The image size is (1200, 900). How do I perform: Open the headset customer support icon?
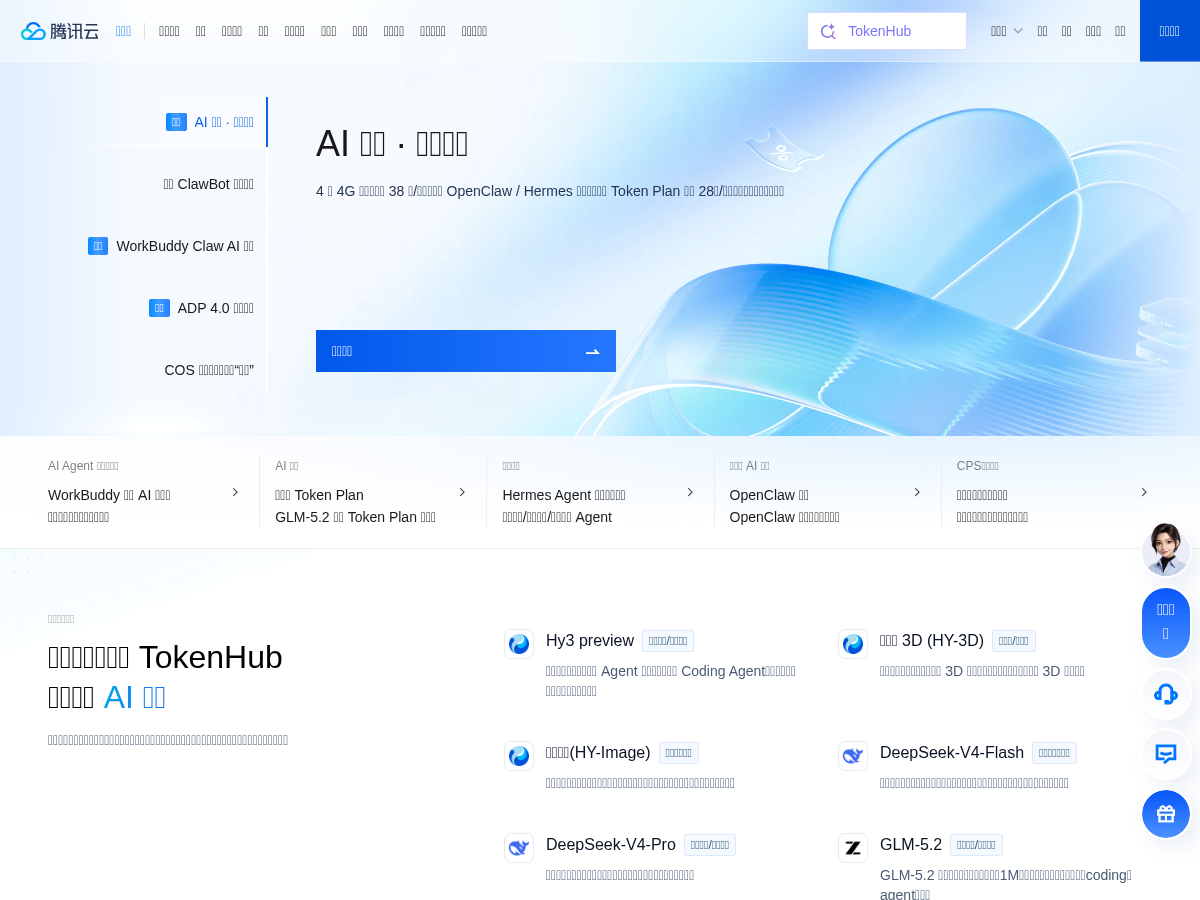coord(1166,694)
